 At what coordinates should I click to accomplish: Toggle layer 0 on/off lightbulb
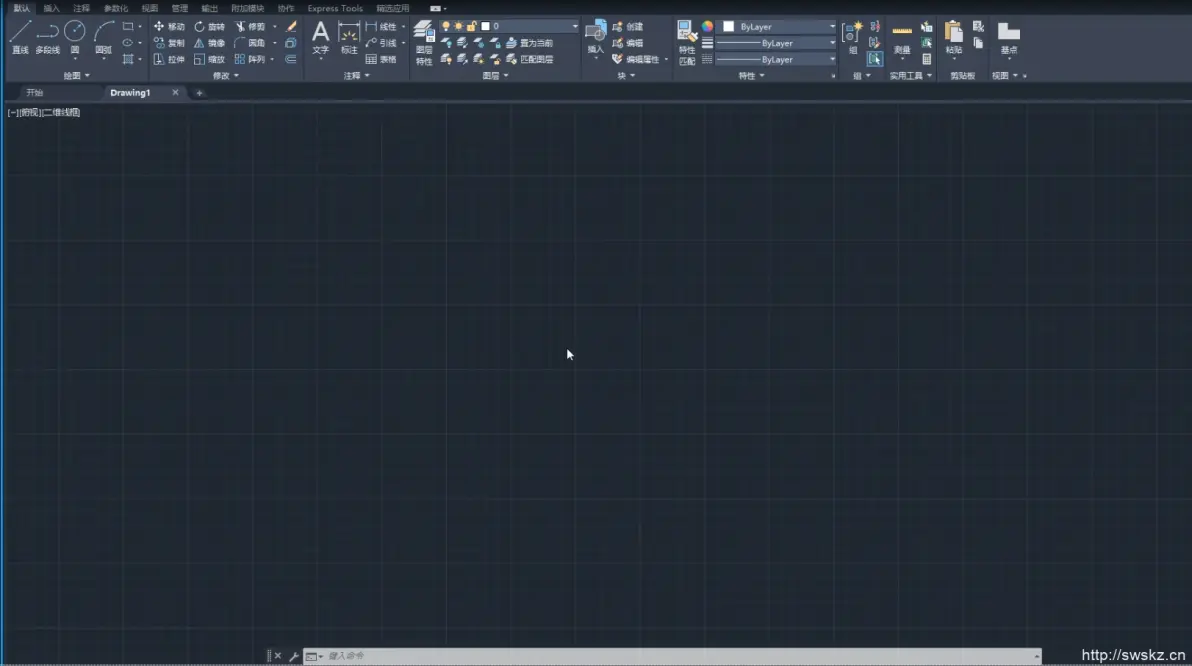point(445,27)
